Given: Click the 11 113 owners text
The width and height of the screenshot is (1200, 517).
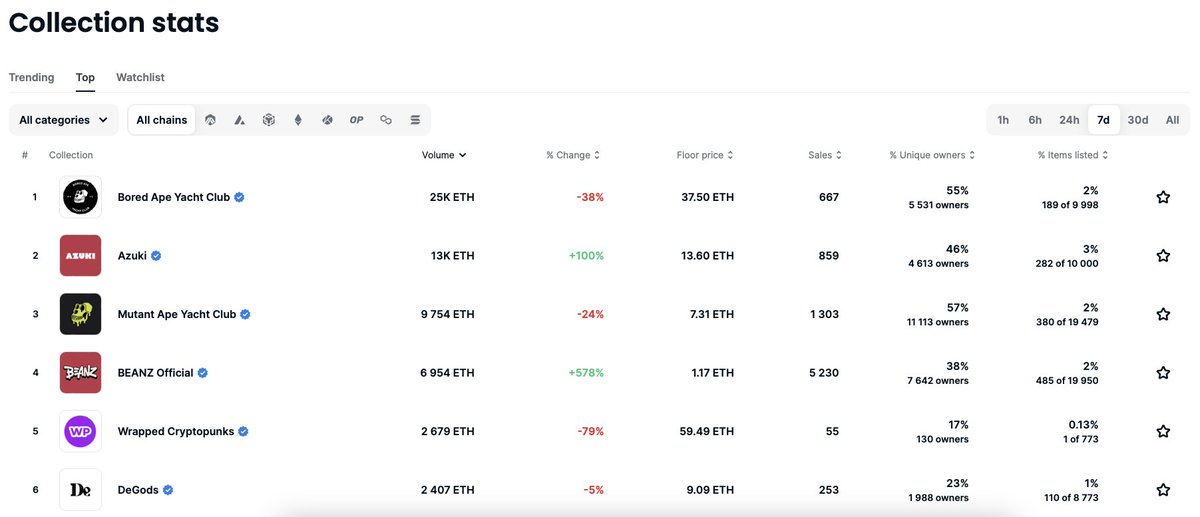Looking at the screenshot, I should coord(937,322).
